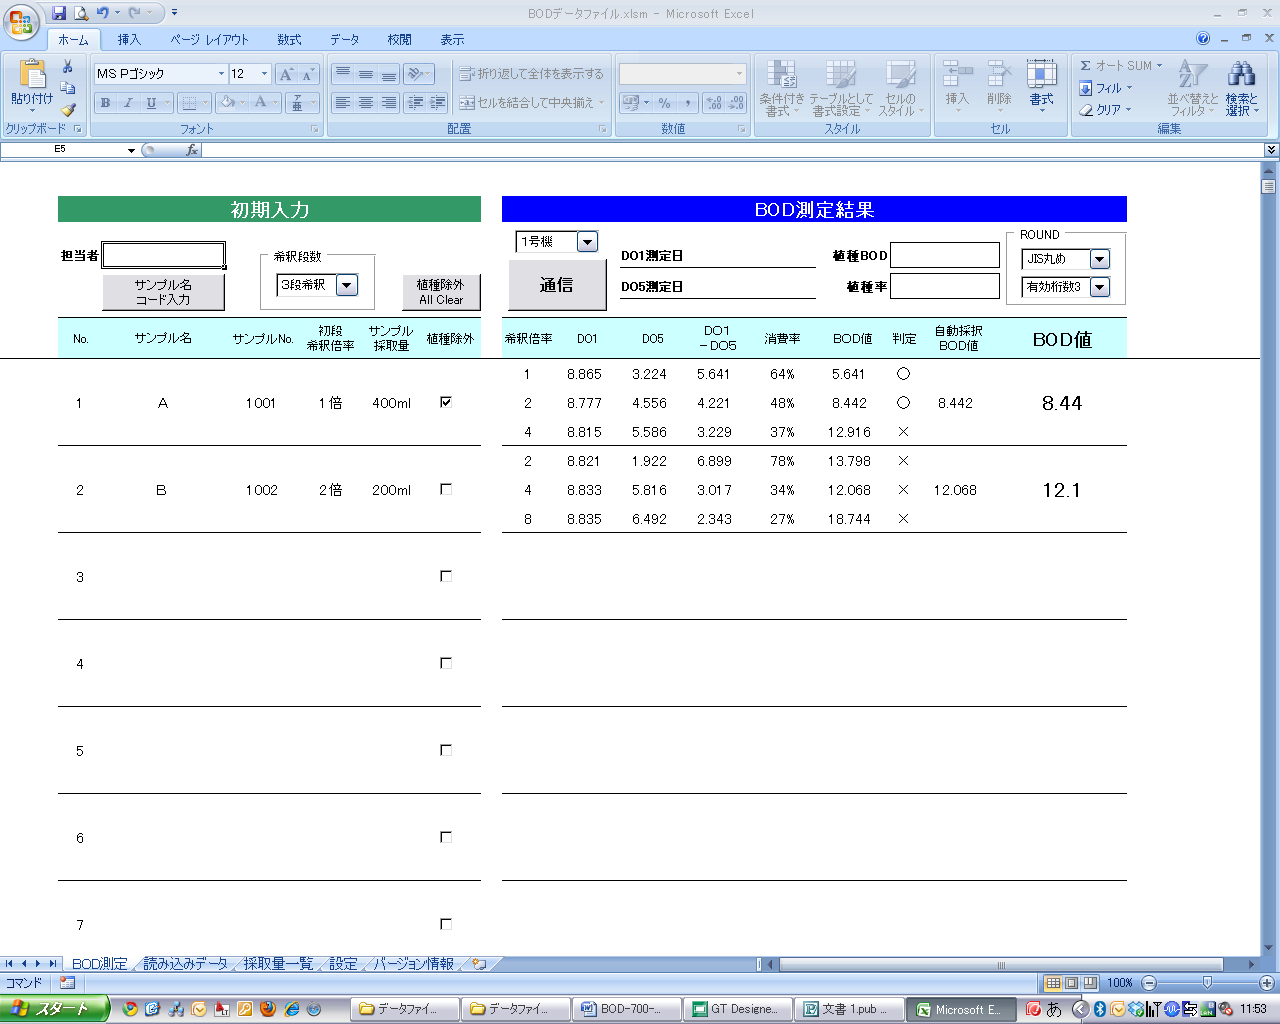Click the Undo icon
The image size is (1280, 1024).
point(102,13)
